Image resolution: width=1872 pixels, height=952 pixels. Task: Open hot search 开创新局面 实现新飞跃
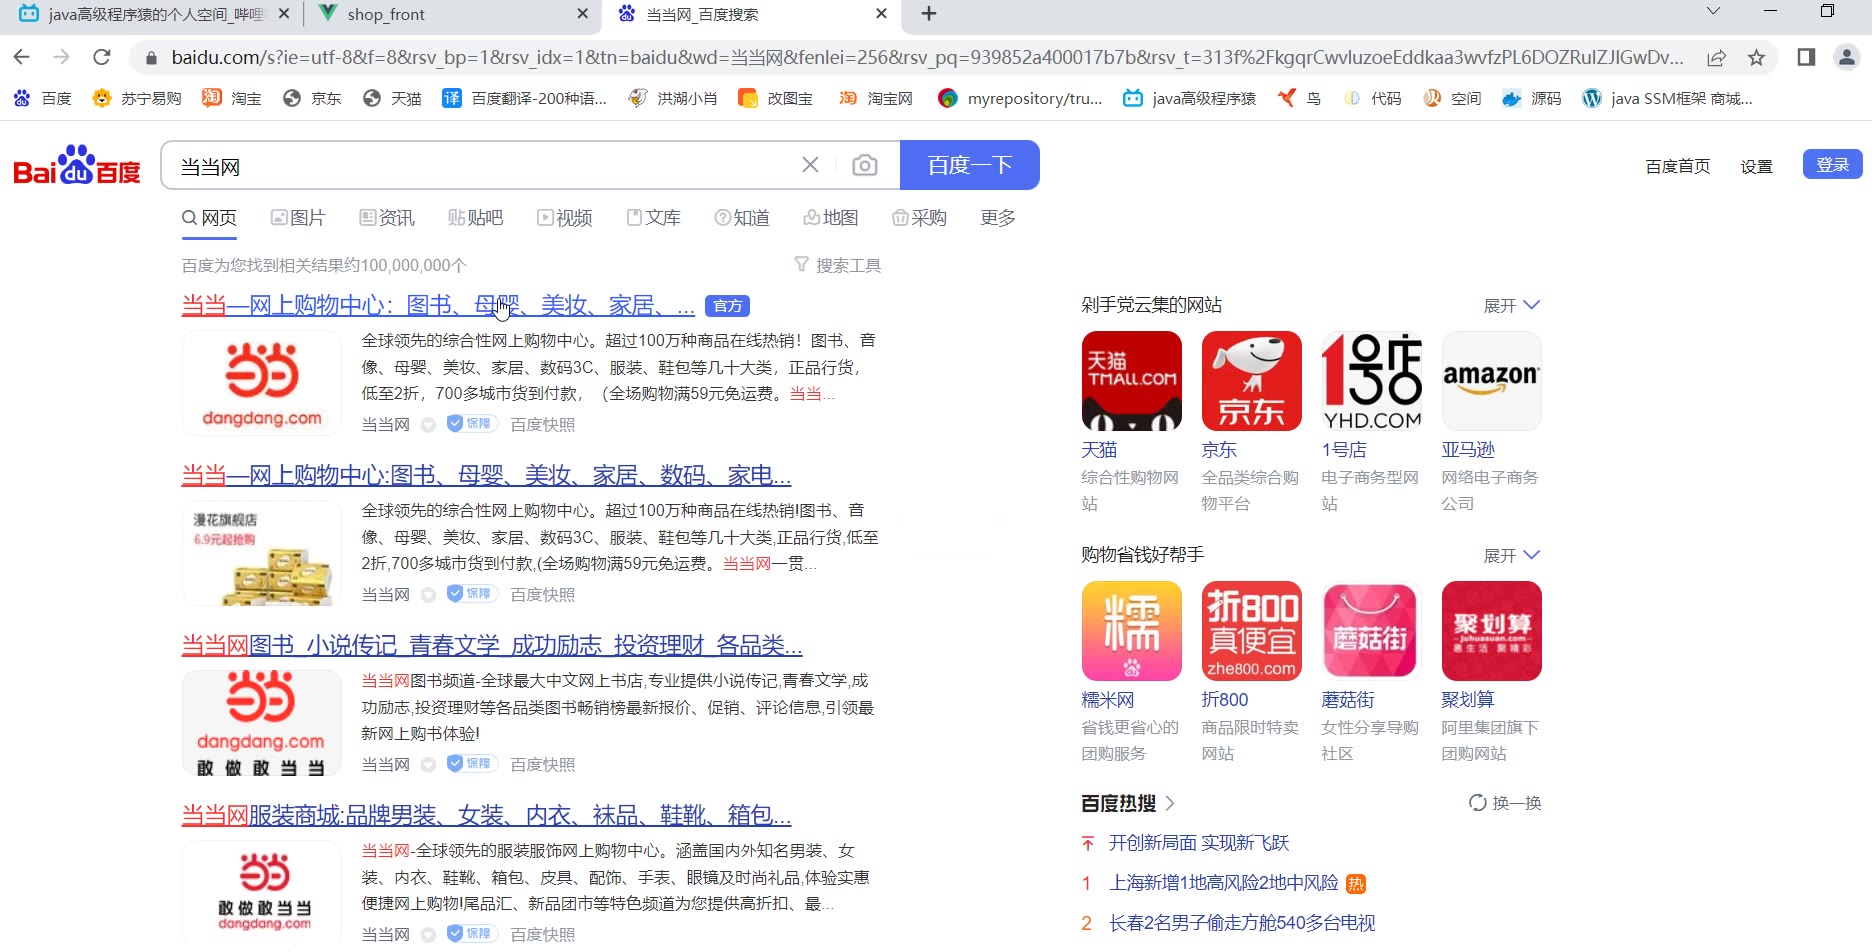1199,843
